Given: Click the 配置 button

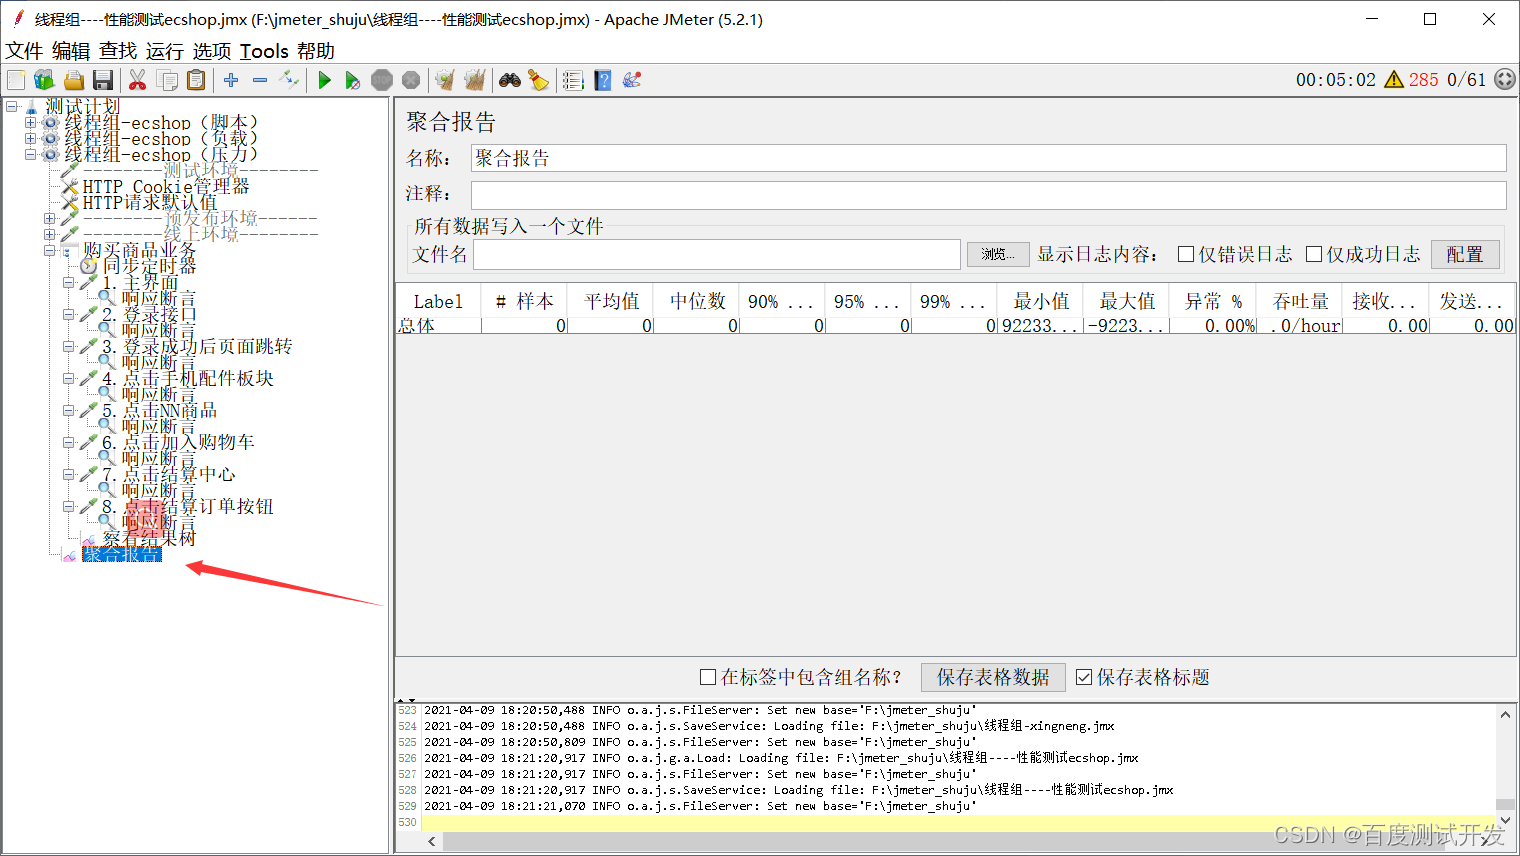Looking at the screenshot, I should pyautogui.click(x=1465, y=255).
